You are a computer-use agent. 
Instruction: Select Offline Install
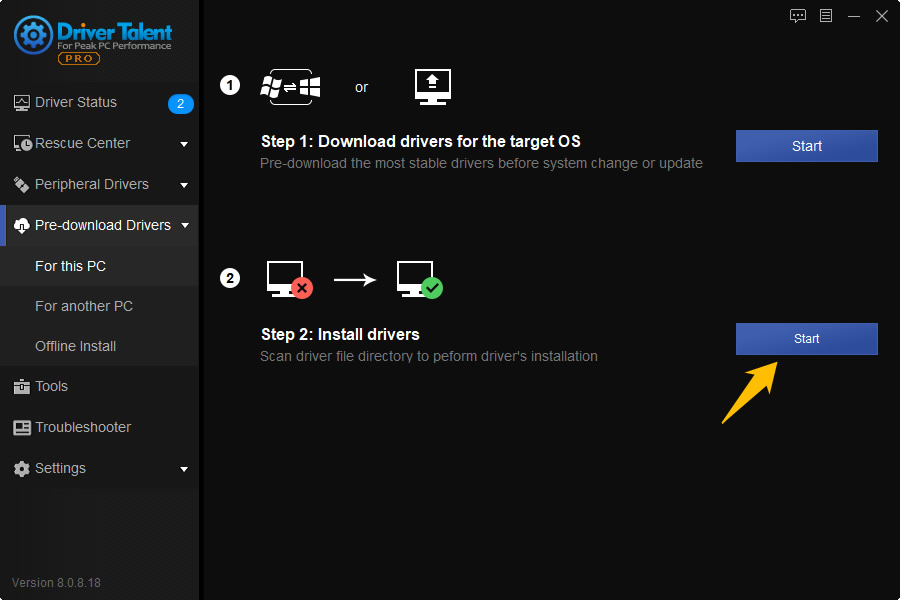click(99, 346)
